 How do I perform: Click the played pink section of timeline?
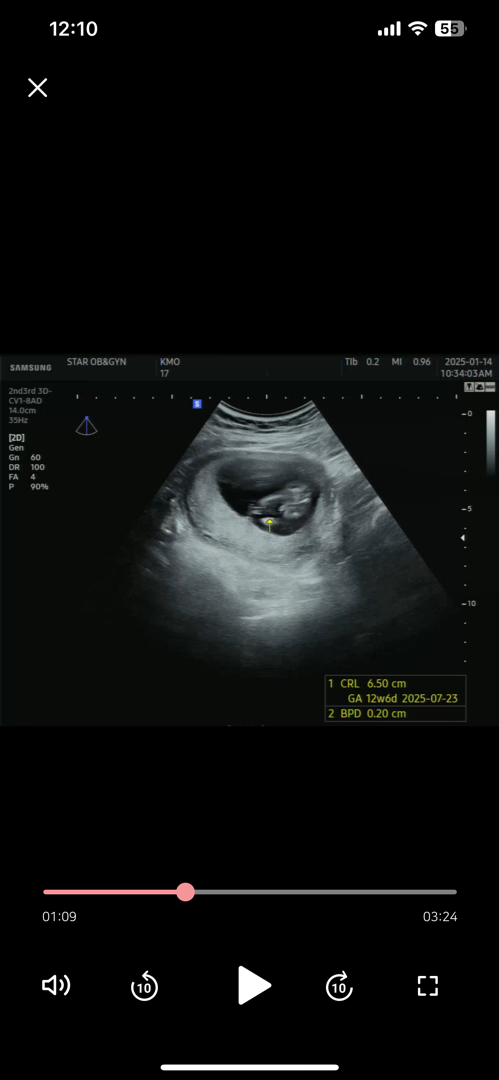pos(110,892)
